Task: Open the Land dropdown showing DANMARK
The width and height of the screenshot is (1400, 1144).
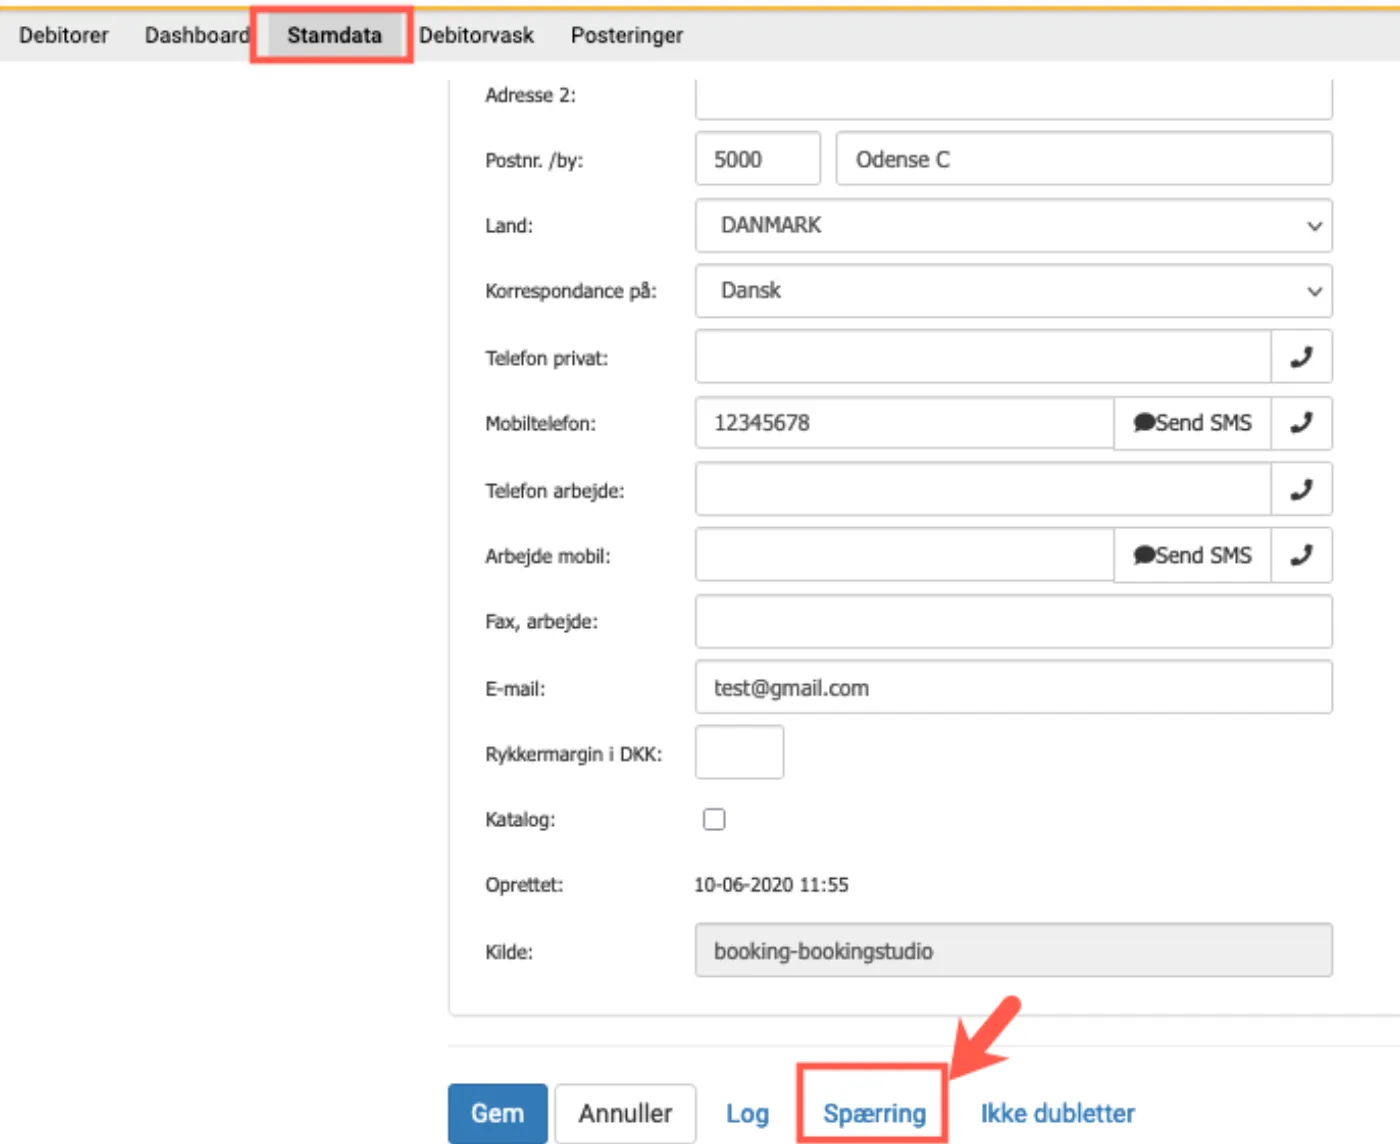Action: 1013,226
